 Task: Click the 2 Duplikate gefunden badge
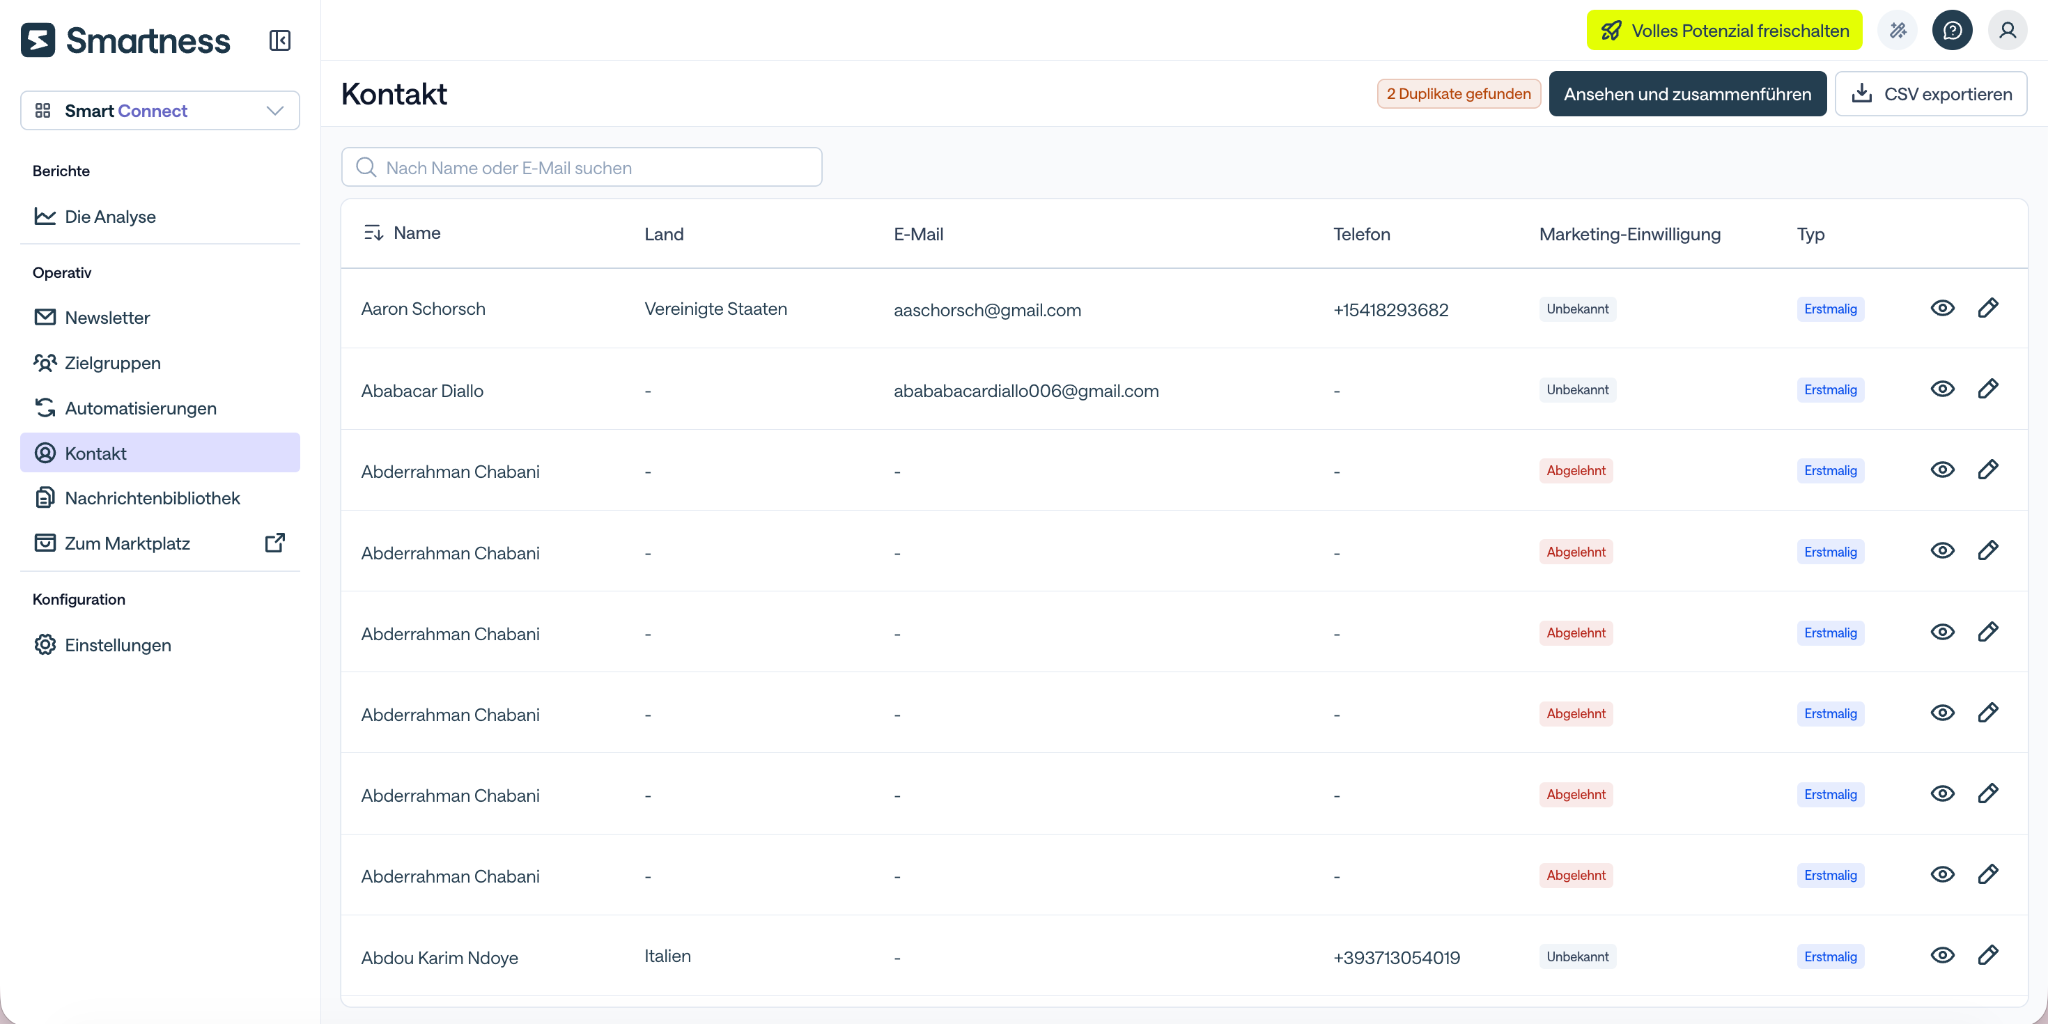[1459, 94]
